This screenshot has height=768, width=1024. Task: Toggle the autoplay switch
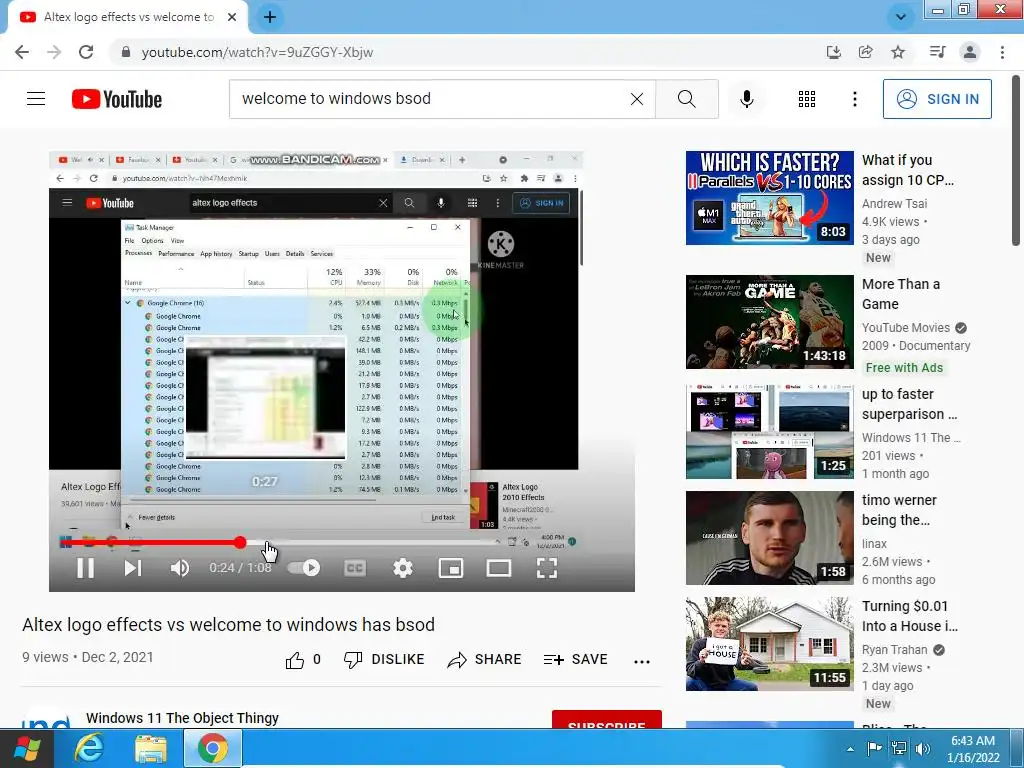pos(304,568)
